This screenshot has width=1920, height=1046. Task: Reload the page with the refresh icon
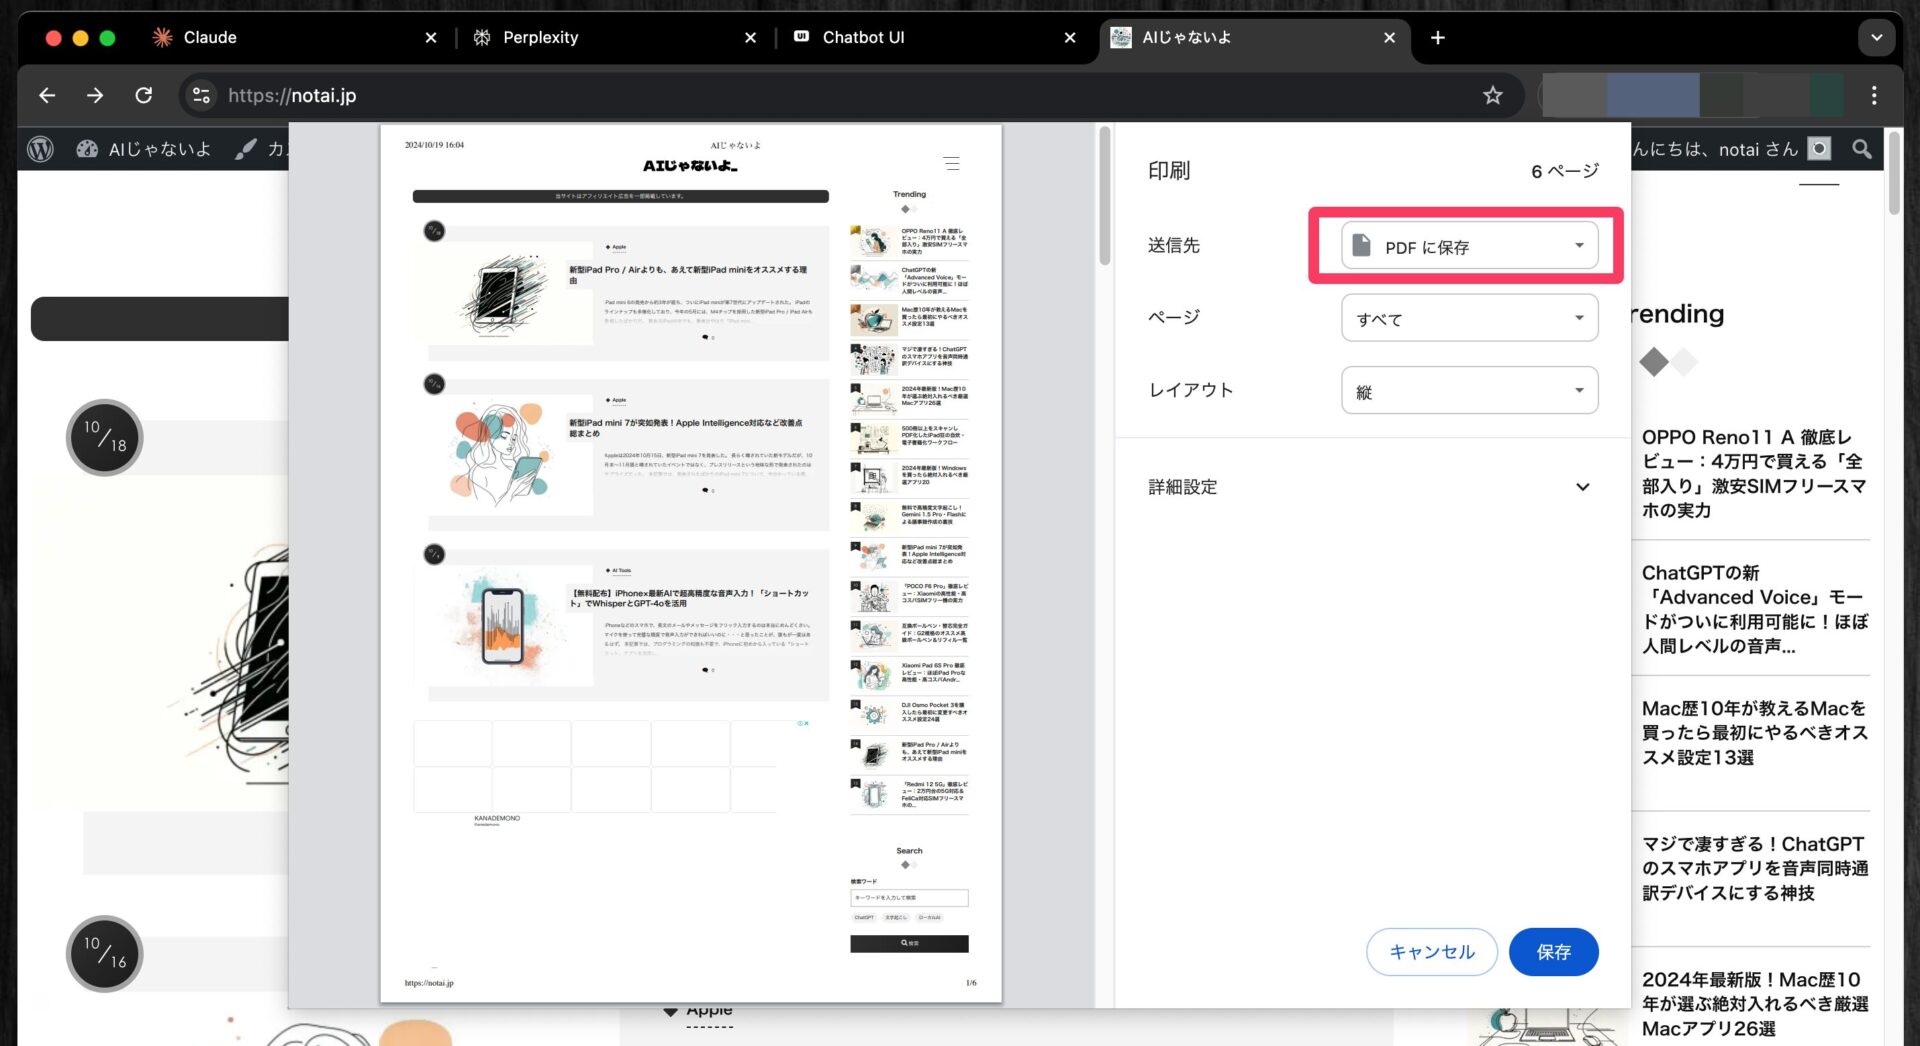(144, 95)
